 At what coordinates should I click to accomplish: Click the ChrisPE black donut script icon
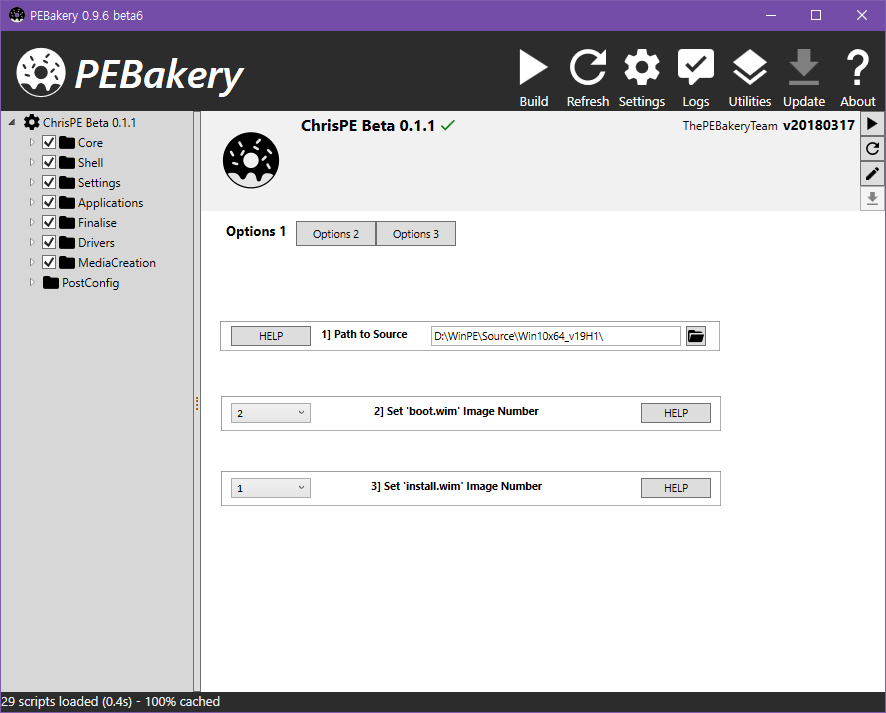tap(251, 160)
